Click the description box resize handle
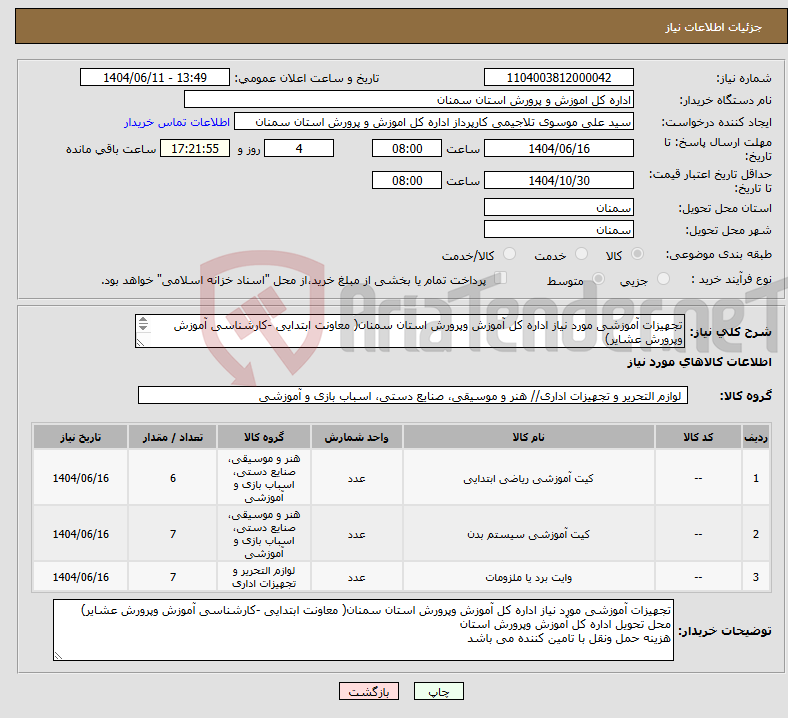 point(140,342)
